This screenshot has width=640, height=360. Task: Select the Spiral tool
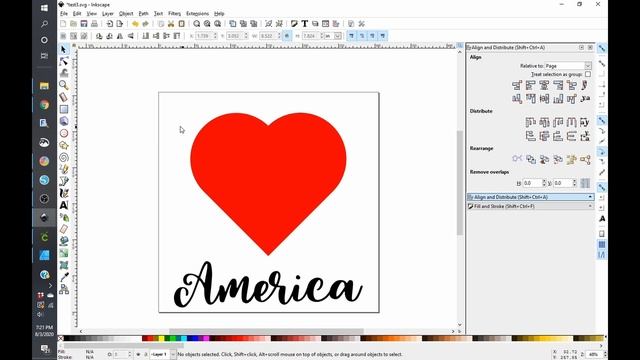point(64,157)
